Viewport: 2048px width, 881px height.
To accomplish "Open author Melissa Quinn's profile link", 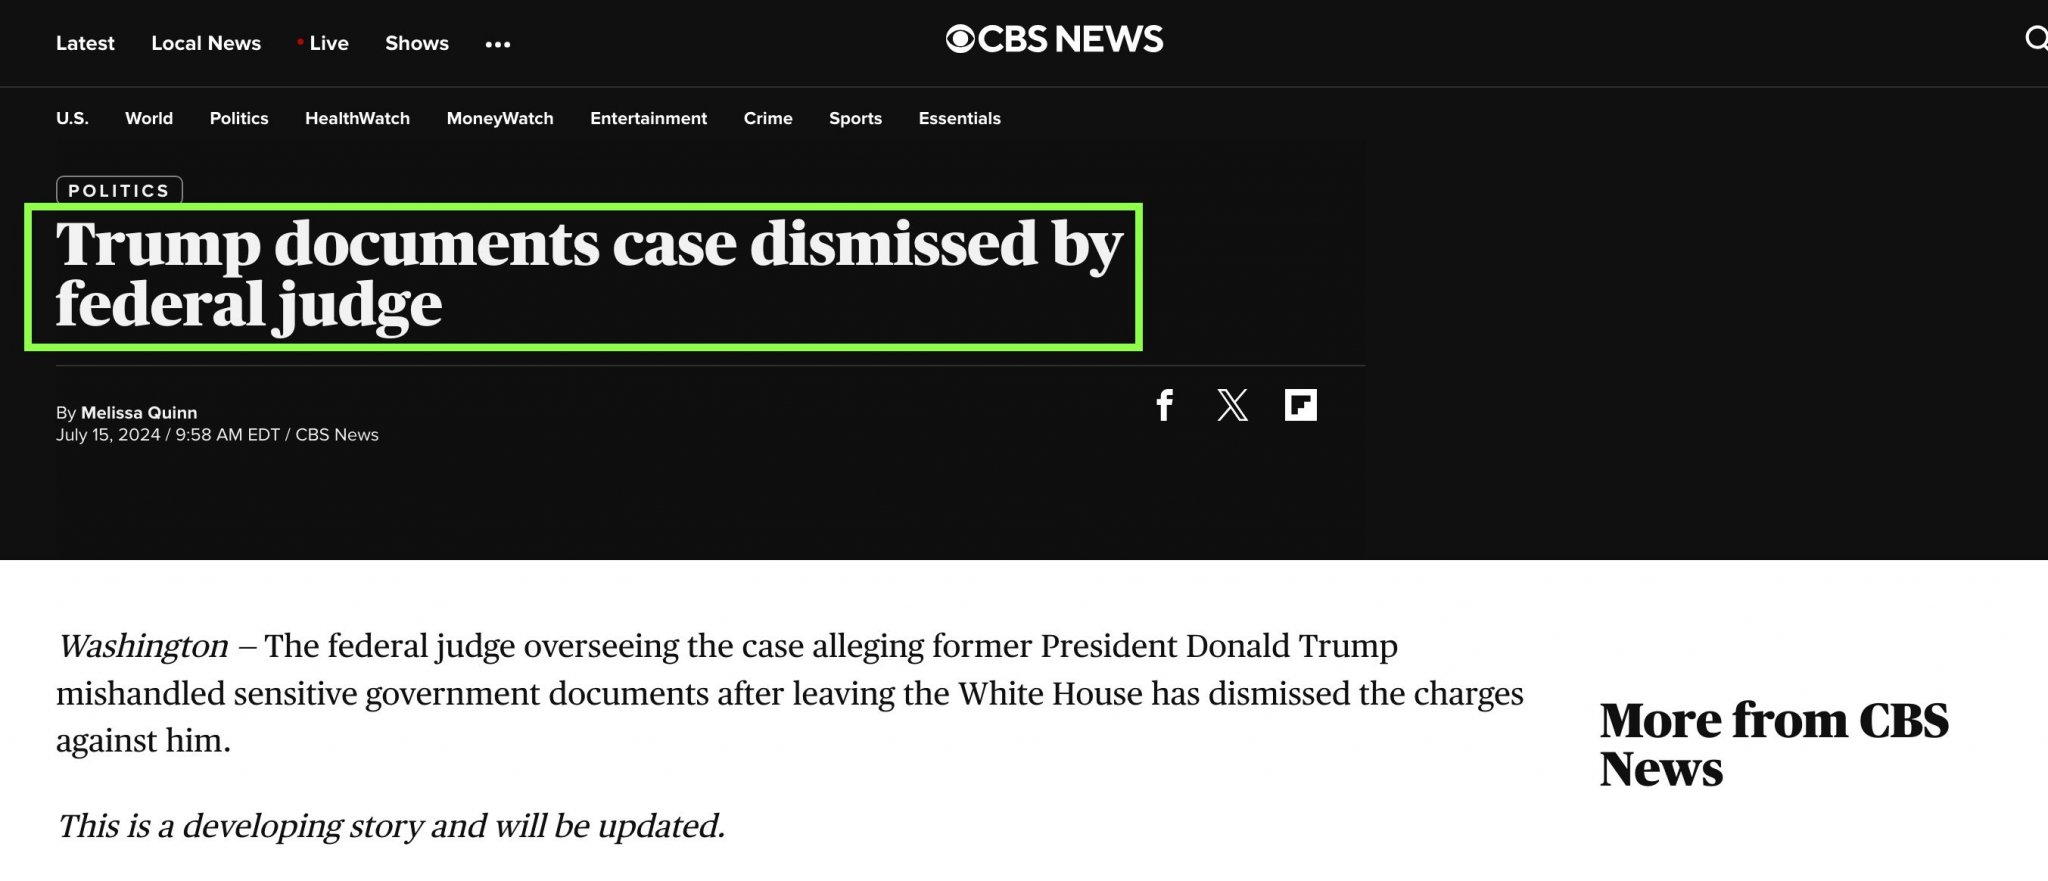I will (139, 412).
